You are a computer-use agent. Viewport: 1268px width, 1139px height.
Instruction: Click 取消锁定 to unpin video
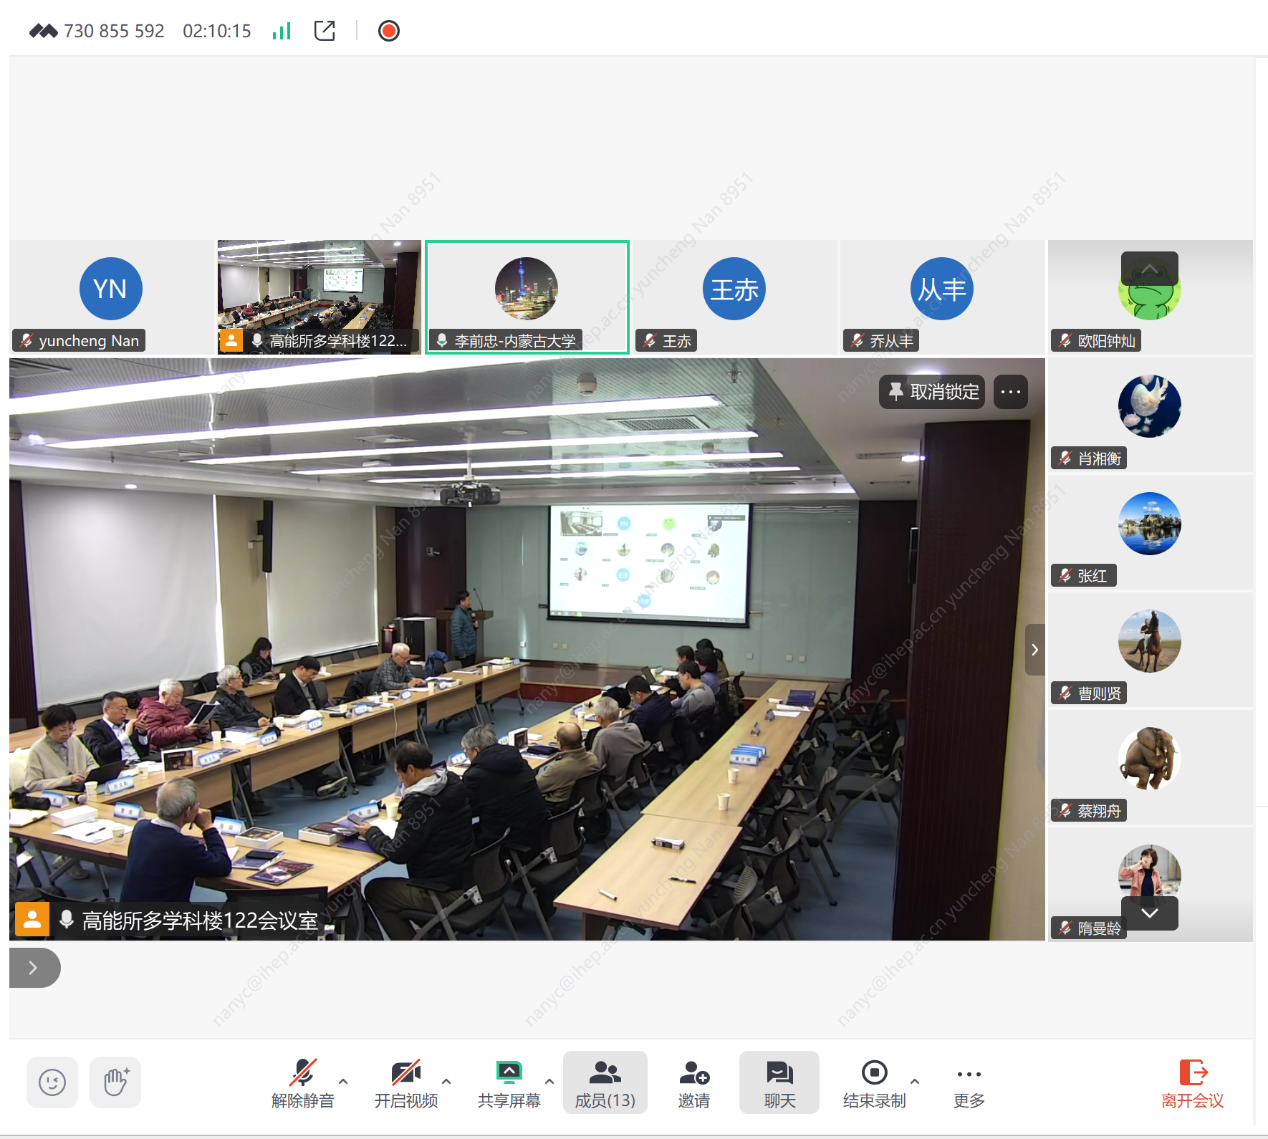933,392
